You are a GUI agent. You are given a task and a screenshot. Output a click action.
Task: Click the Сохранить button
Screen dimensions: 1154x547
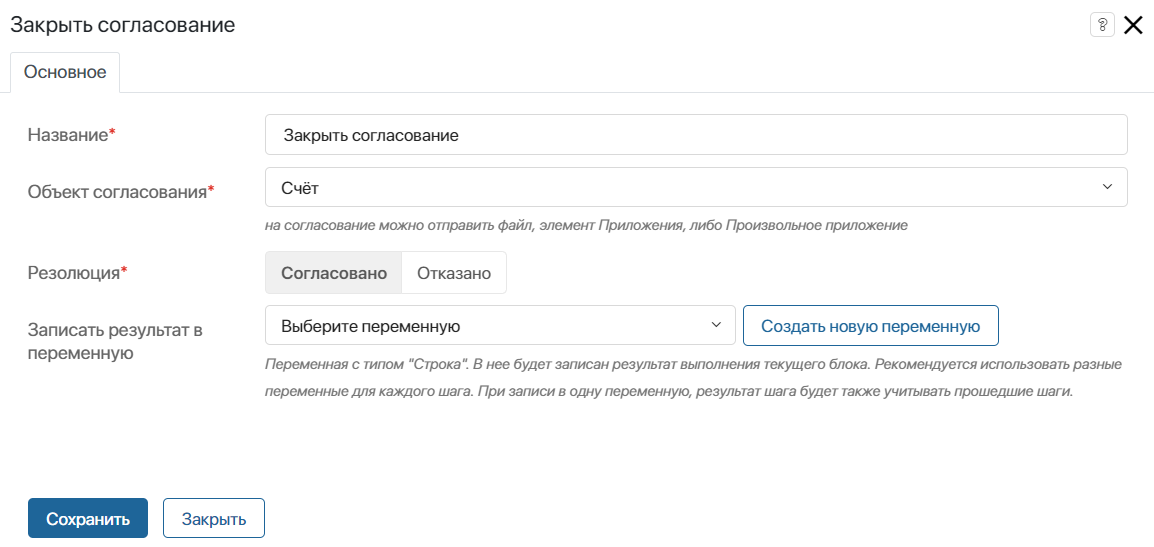(88, 518)
